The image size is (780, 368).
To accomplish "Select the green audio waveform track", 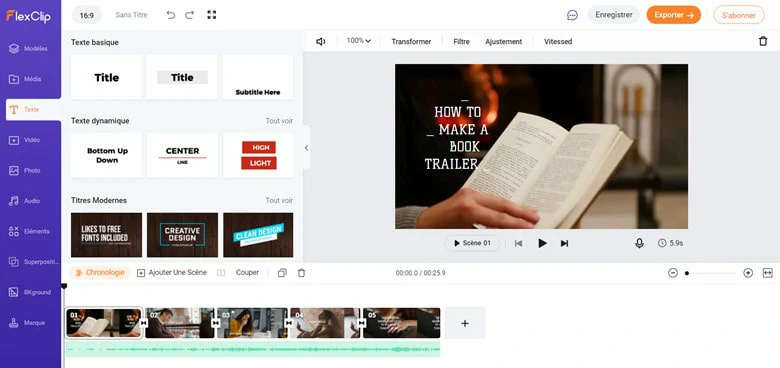I will [253, 349].
